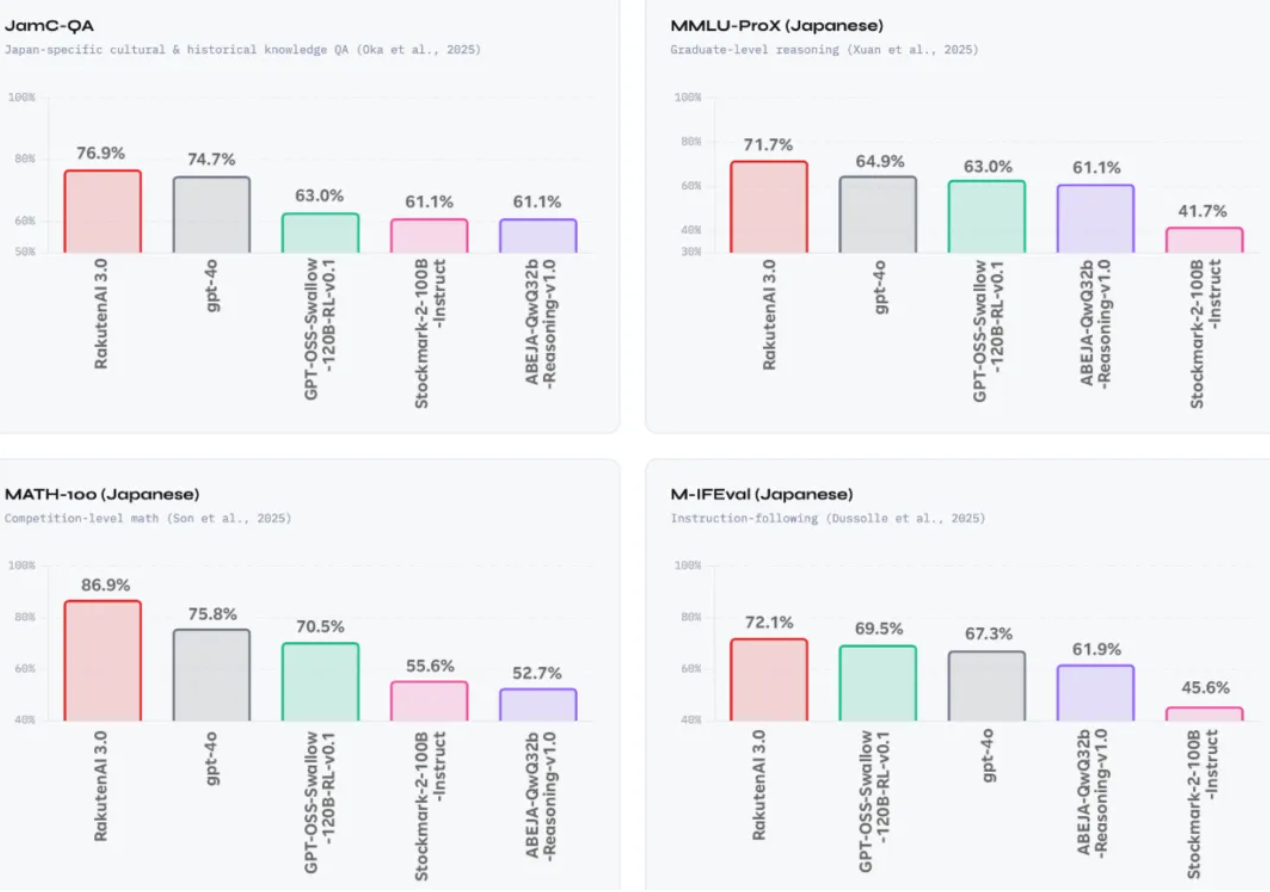Select the 86.9% RakutenAI bar in MATH-100
This screenshot has height=892, width=1270.
(x=103, y=661)
